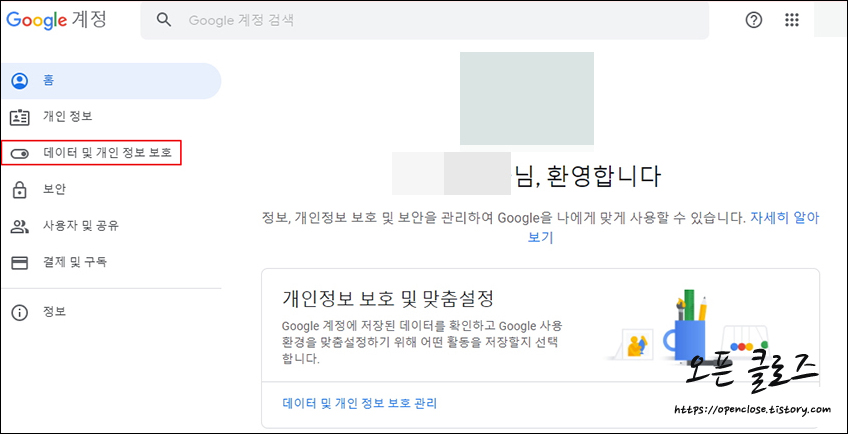Open the help question mark icon
This screenshot has width=848, height=434.
point(753,21)
